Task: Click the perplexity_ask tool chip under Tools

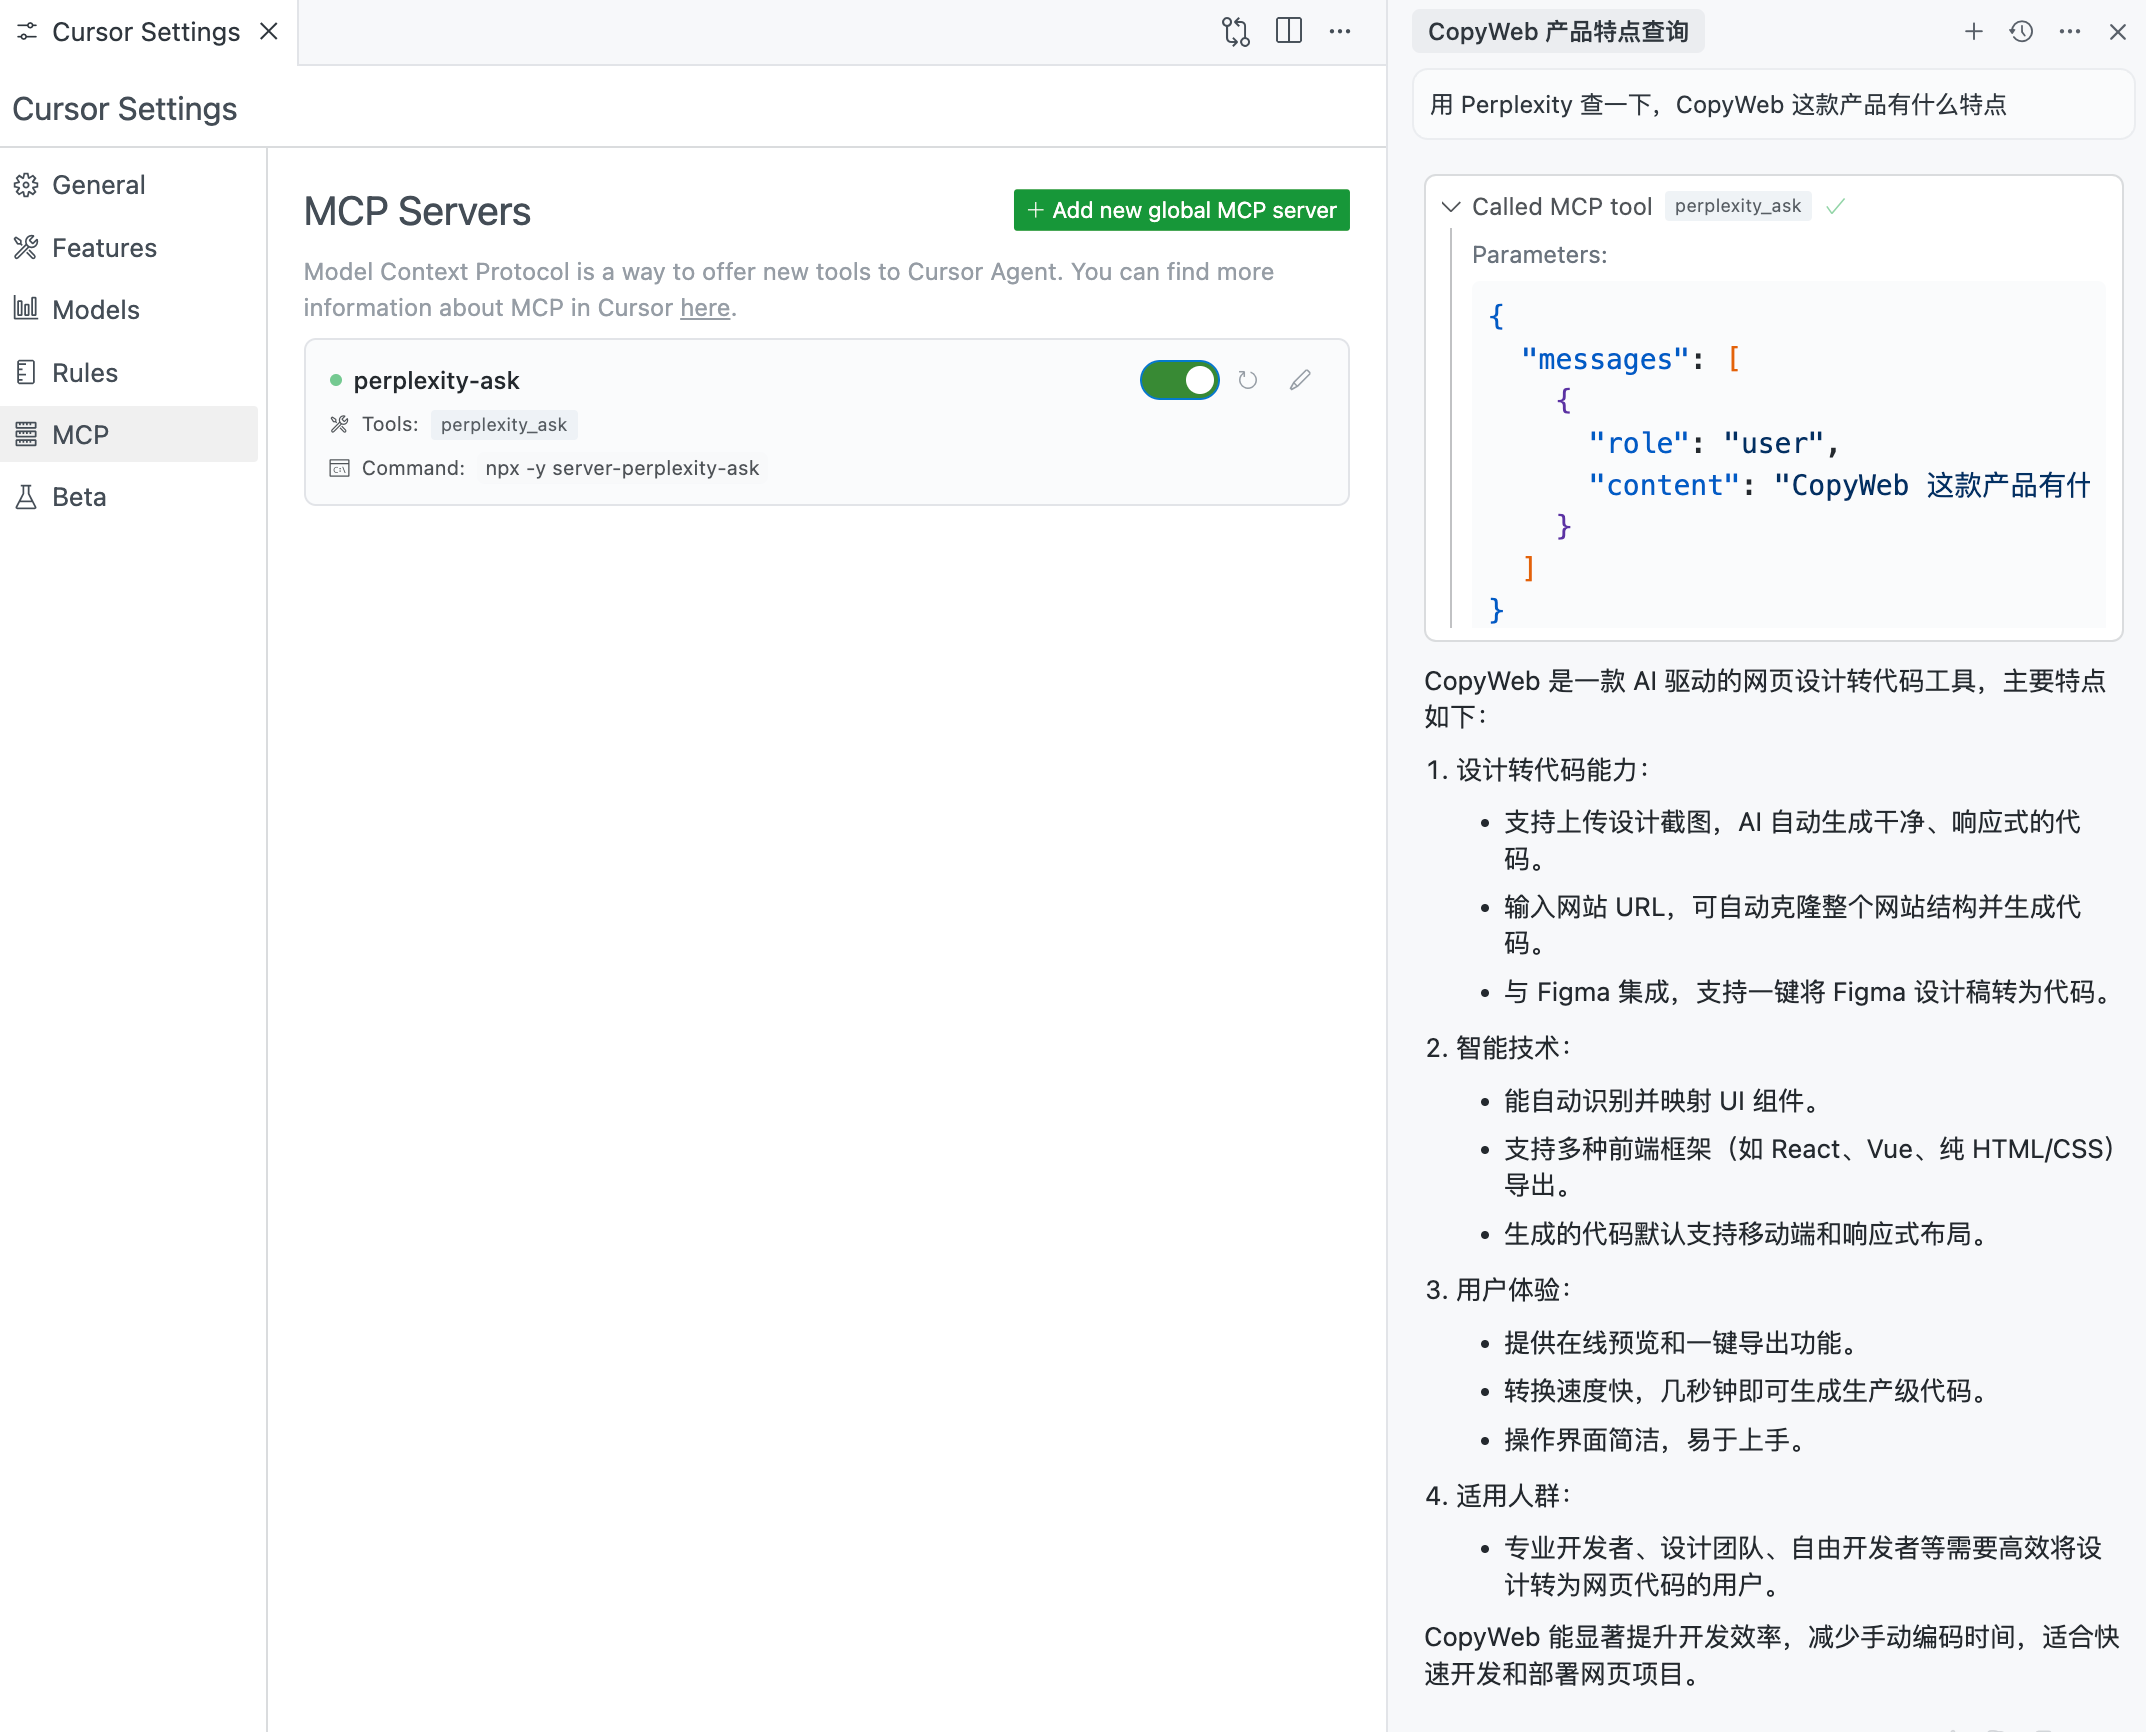Action: click(503, 425)
